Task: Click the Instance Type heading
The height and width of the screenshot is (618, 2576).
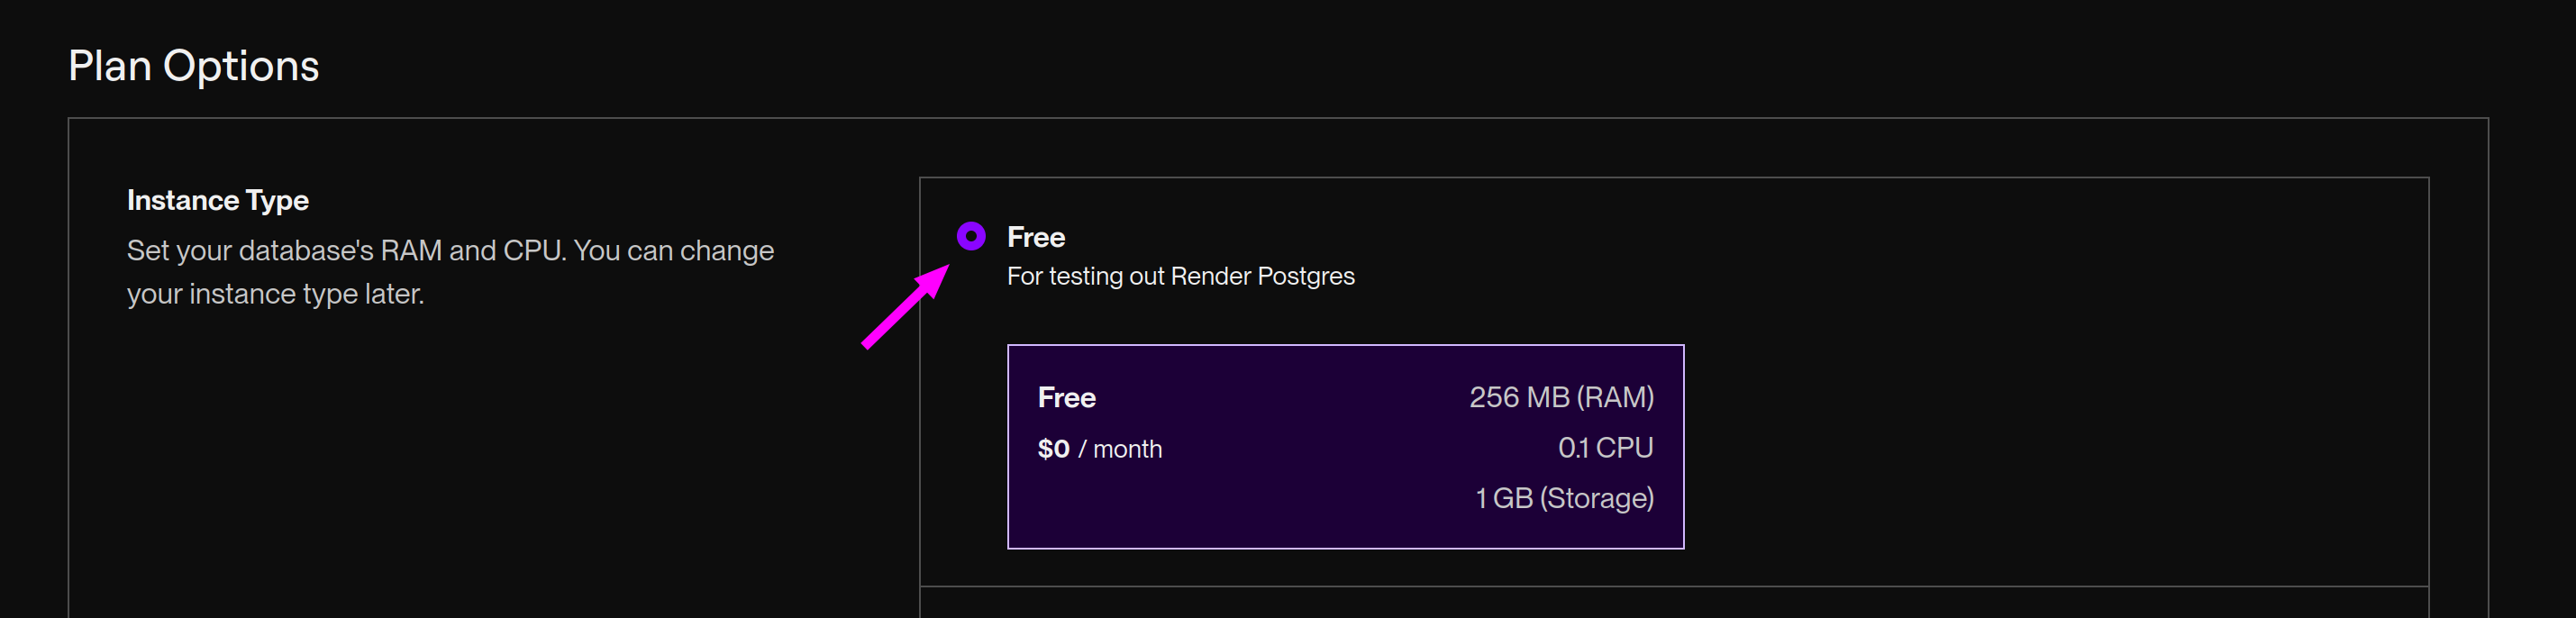Action: click(x=218, y=200)
